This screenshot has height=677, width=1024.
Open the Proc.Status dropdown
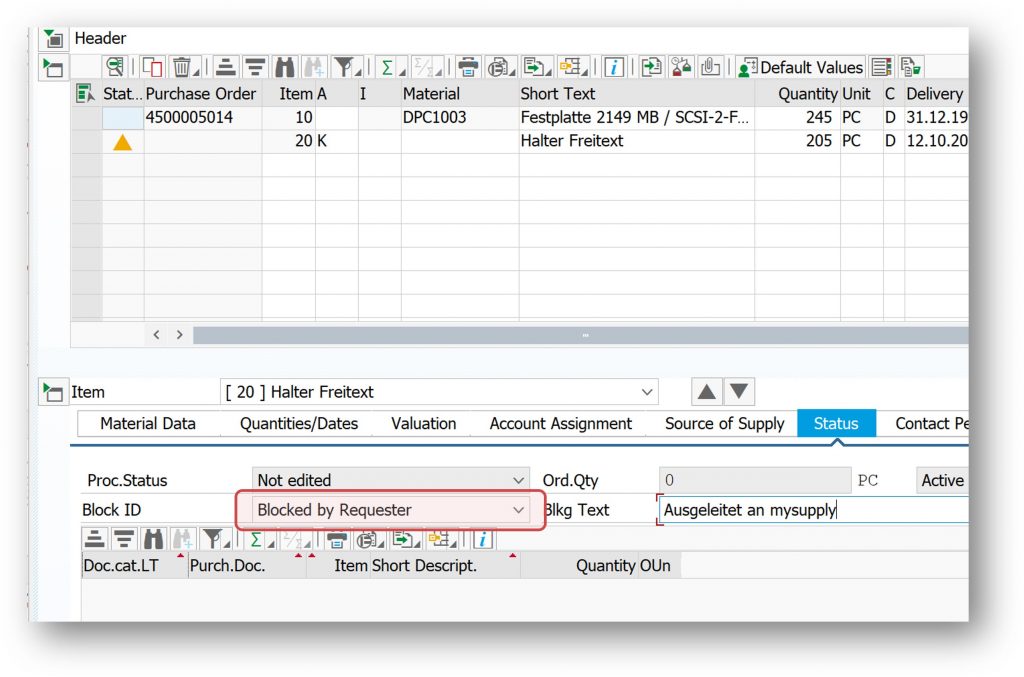390,480
